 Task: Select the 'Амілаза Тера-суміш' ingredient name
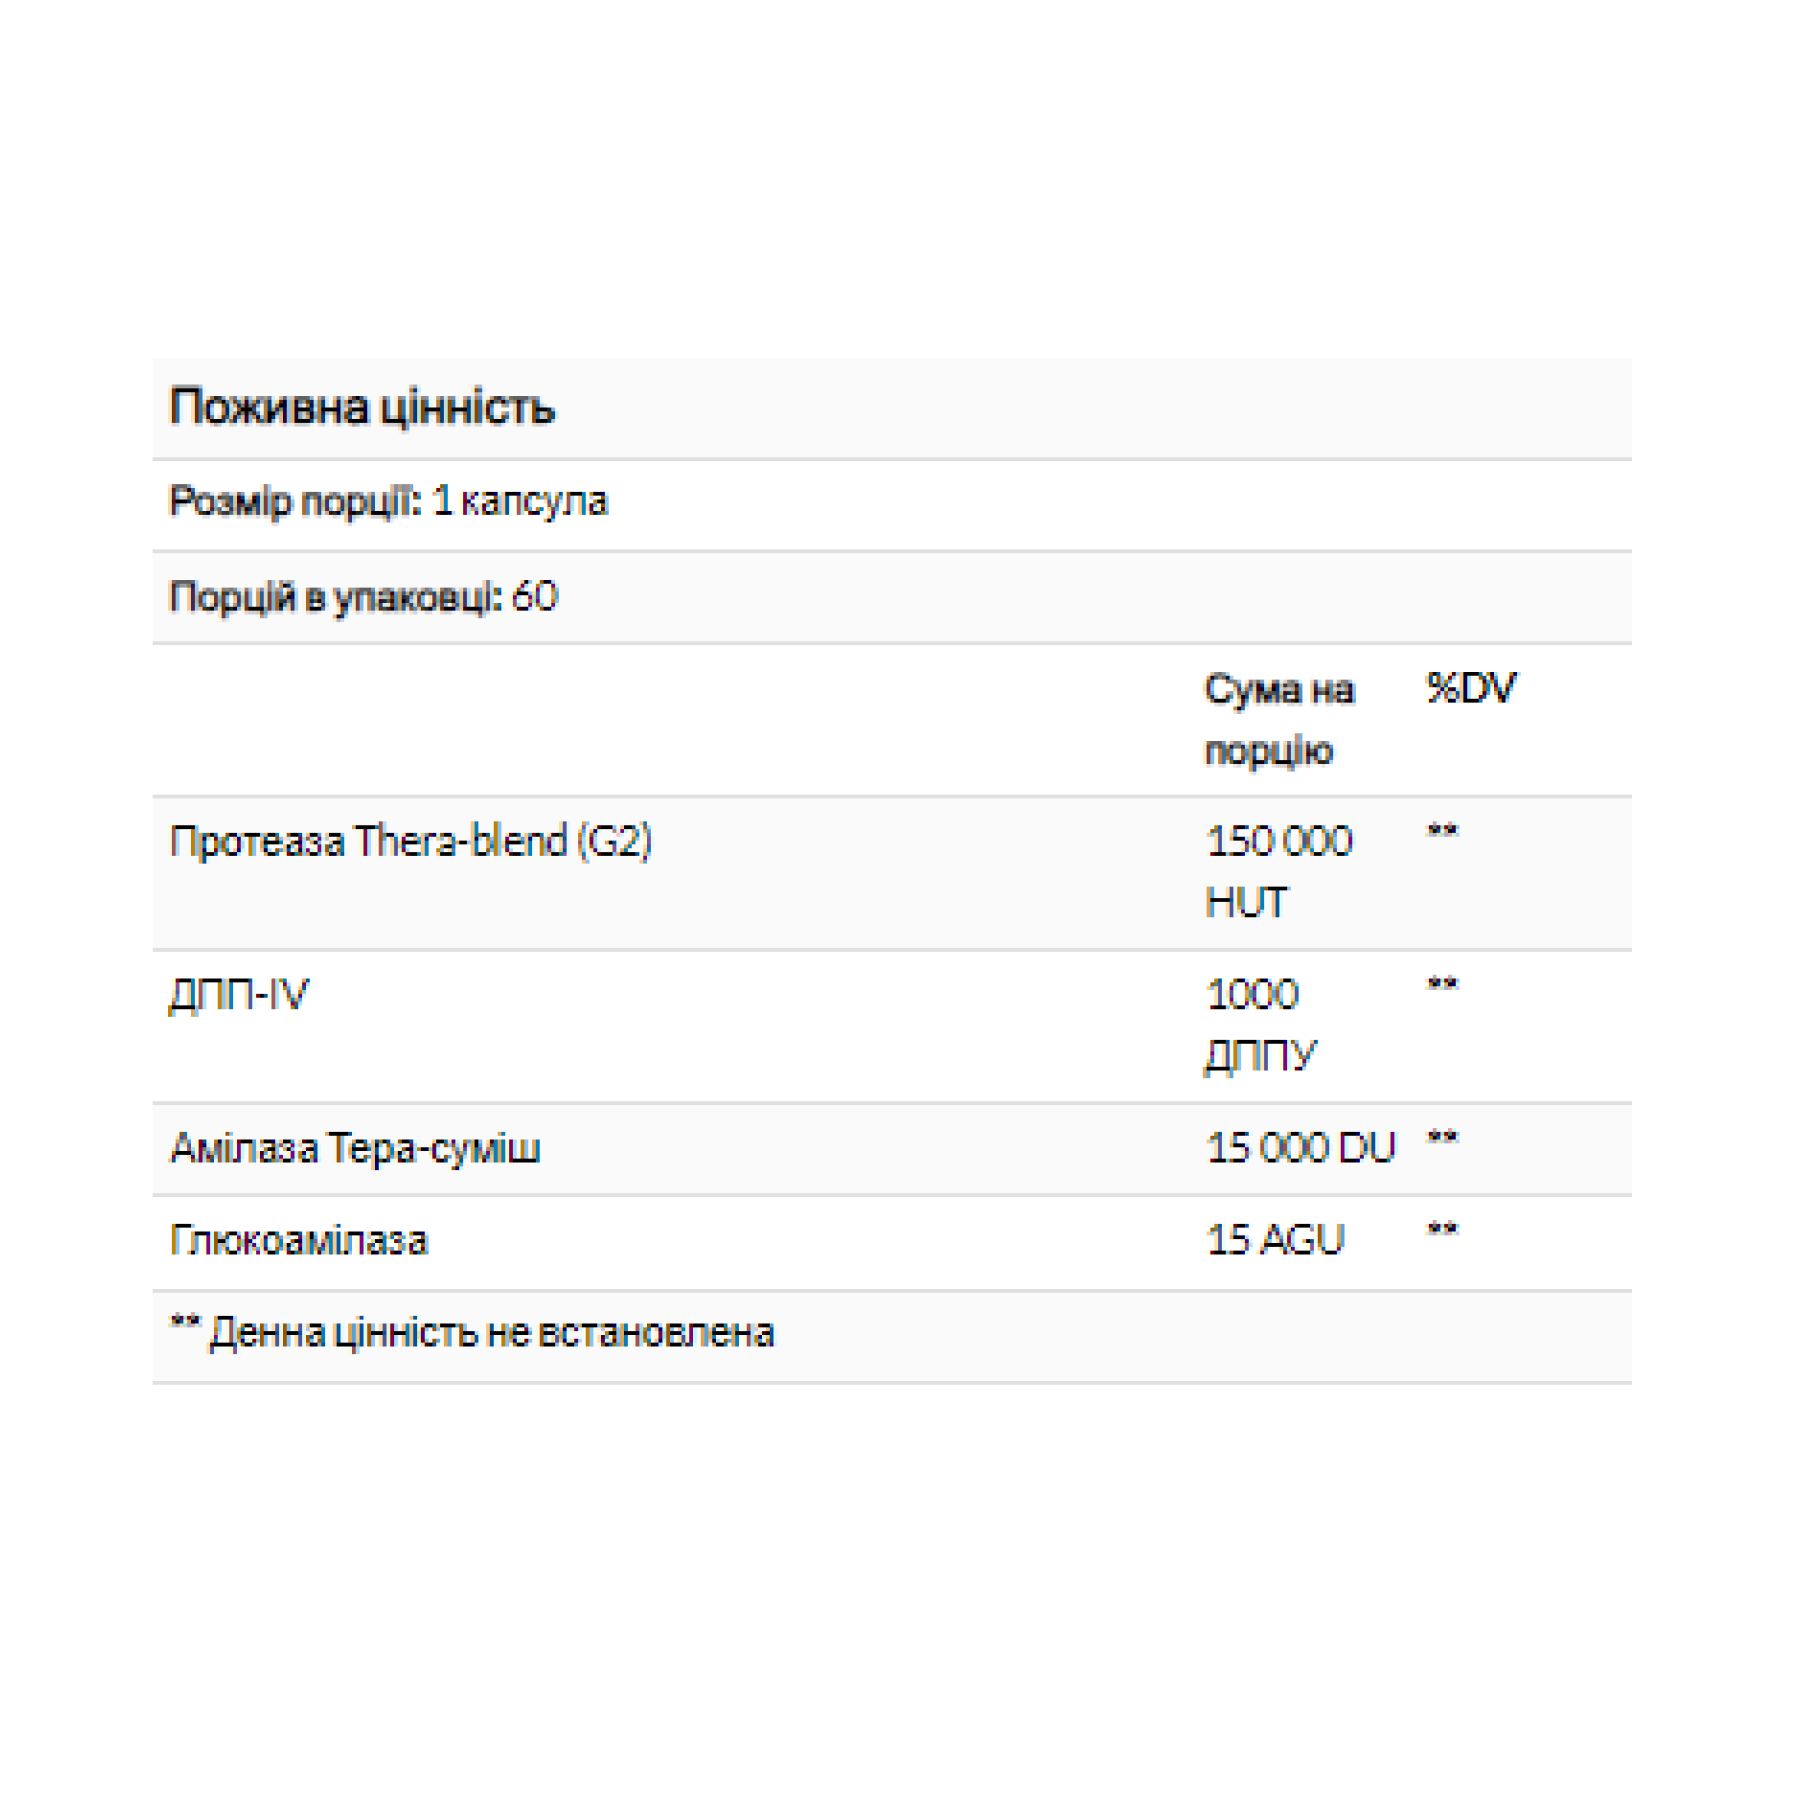click(x=356, y=1148)
